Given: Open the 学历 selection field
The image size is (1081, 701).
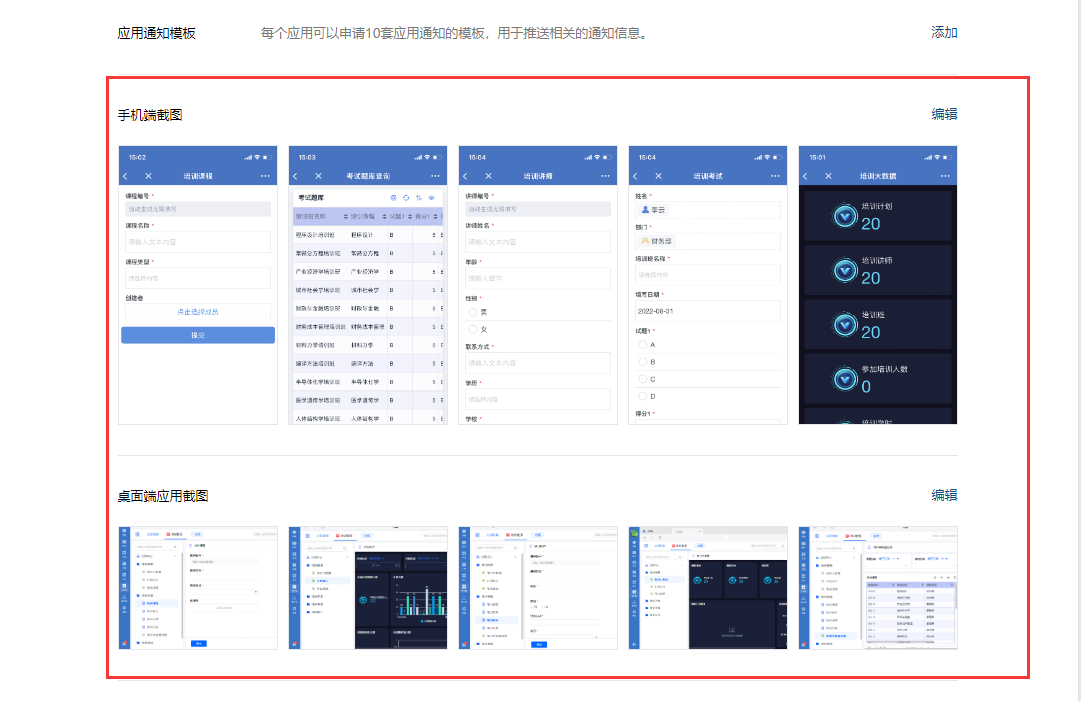Looking at the screenshot, I should click(x=538, y=399).
